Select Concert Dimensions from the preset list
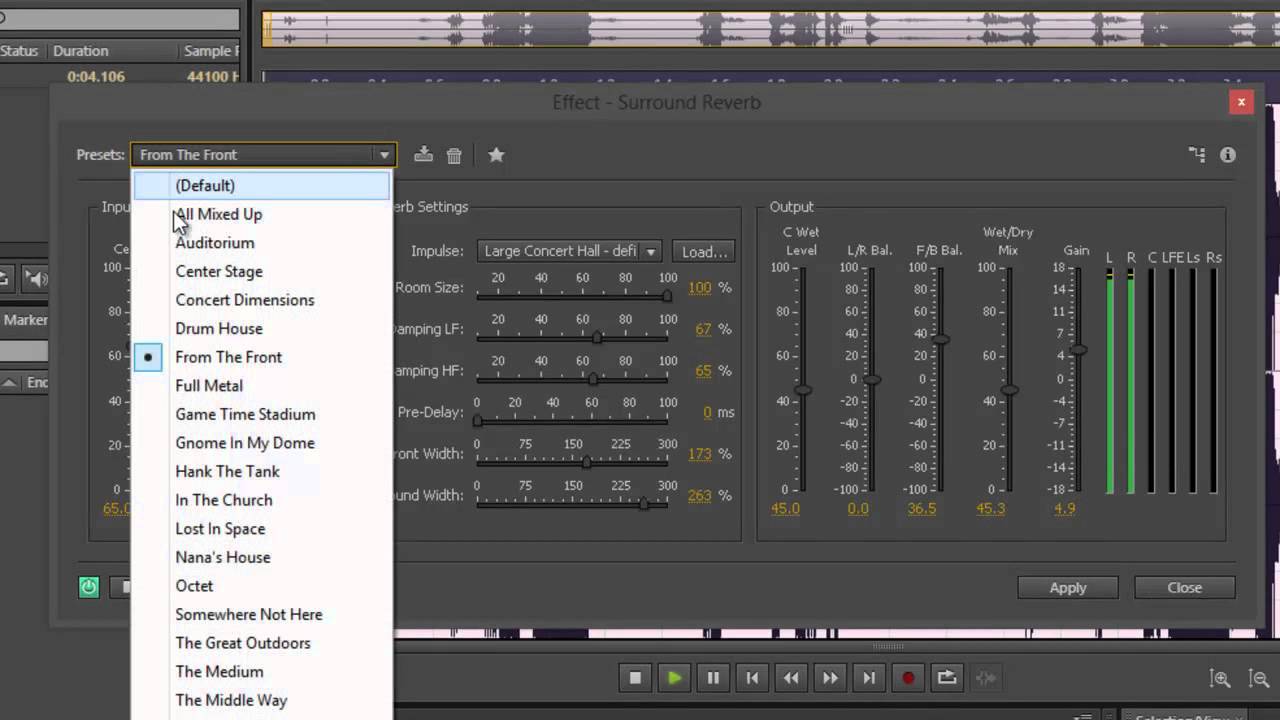Screen dimensions: 1280x720 [x=262, y=300]
